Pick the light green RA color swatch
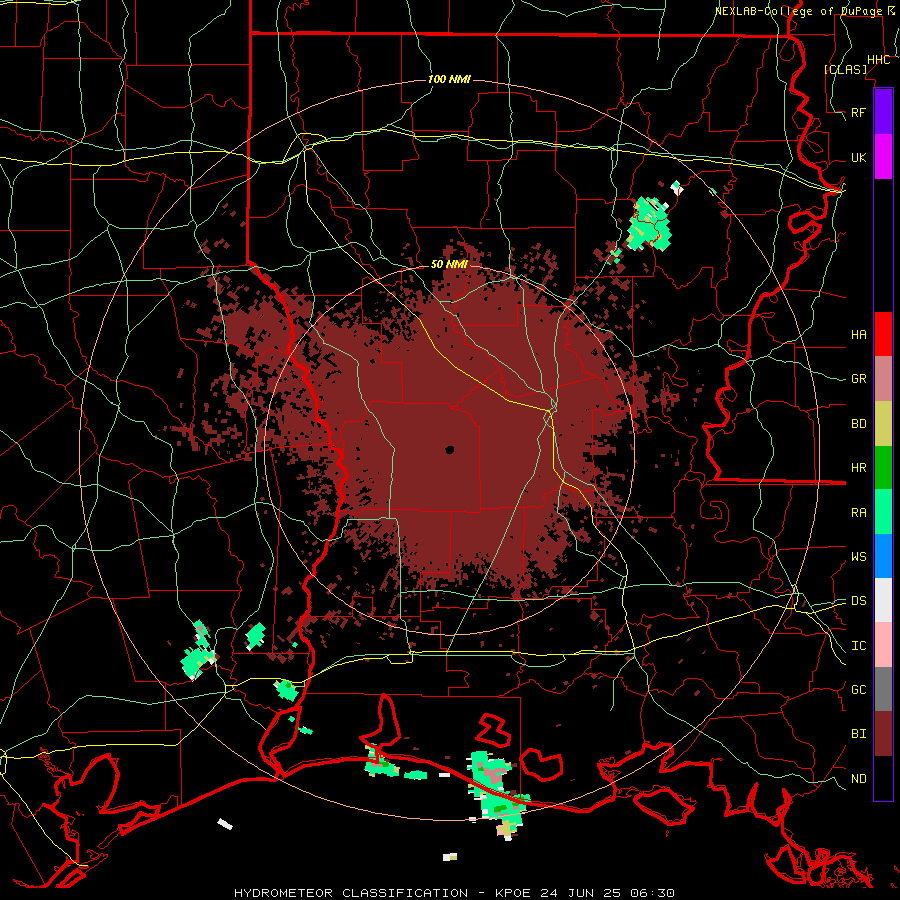Viewport: 900px width, 900px height. click(x=883, y=511)
